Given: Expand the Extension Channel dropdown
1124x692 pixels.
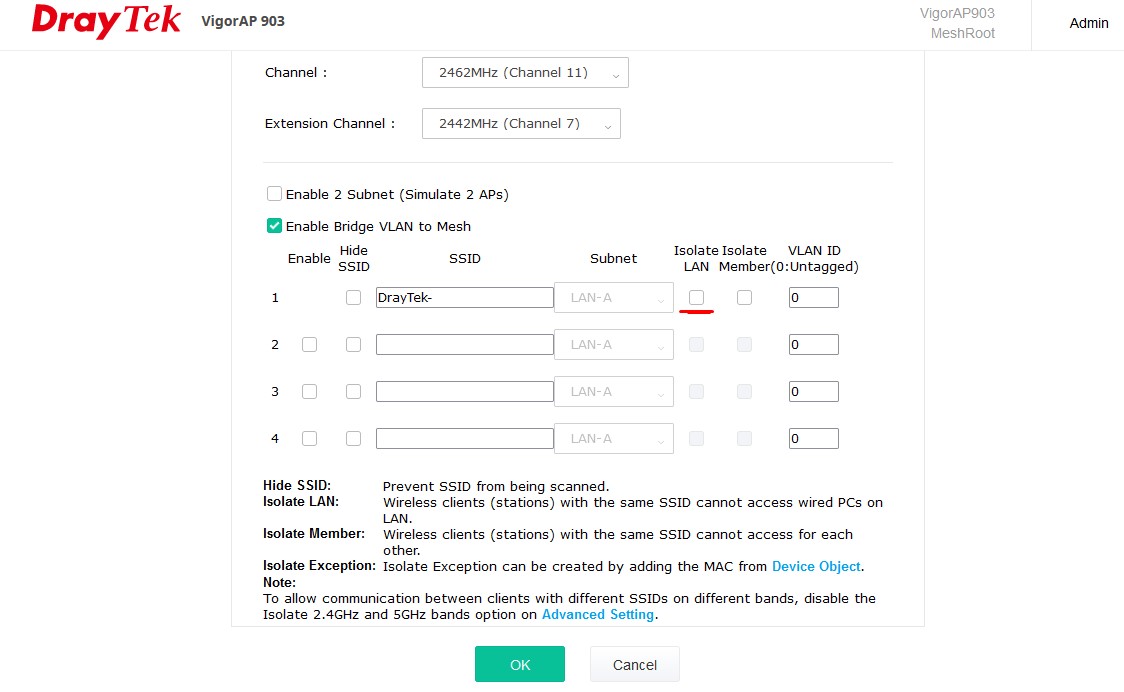Looking at the screenshot, I should (521, 124).
